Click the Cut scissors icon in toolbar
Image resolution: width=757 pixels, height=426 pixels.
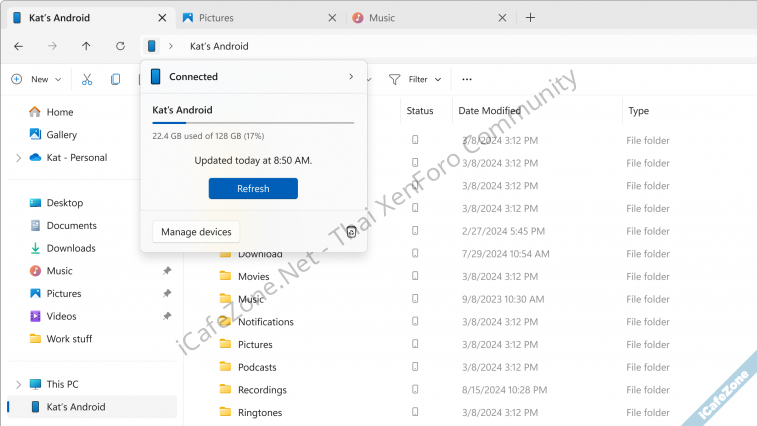tap(87, 79)
